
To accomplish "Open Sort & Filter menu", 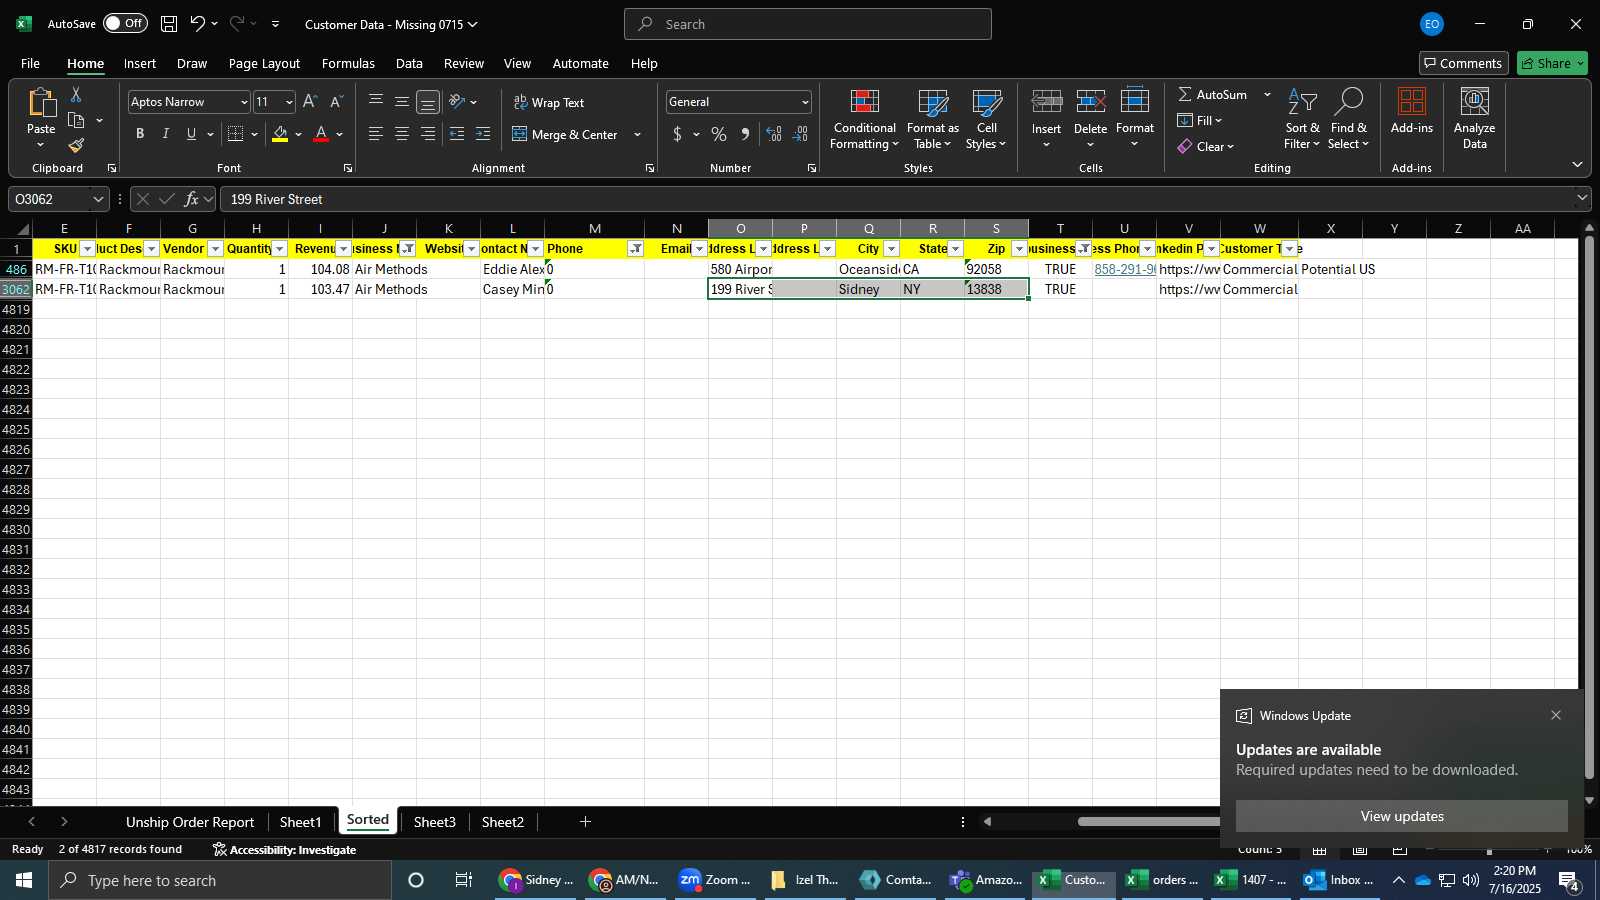I will (x=1302, y=119).
